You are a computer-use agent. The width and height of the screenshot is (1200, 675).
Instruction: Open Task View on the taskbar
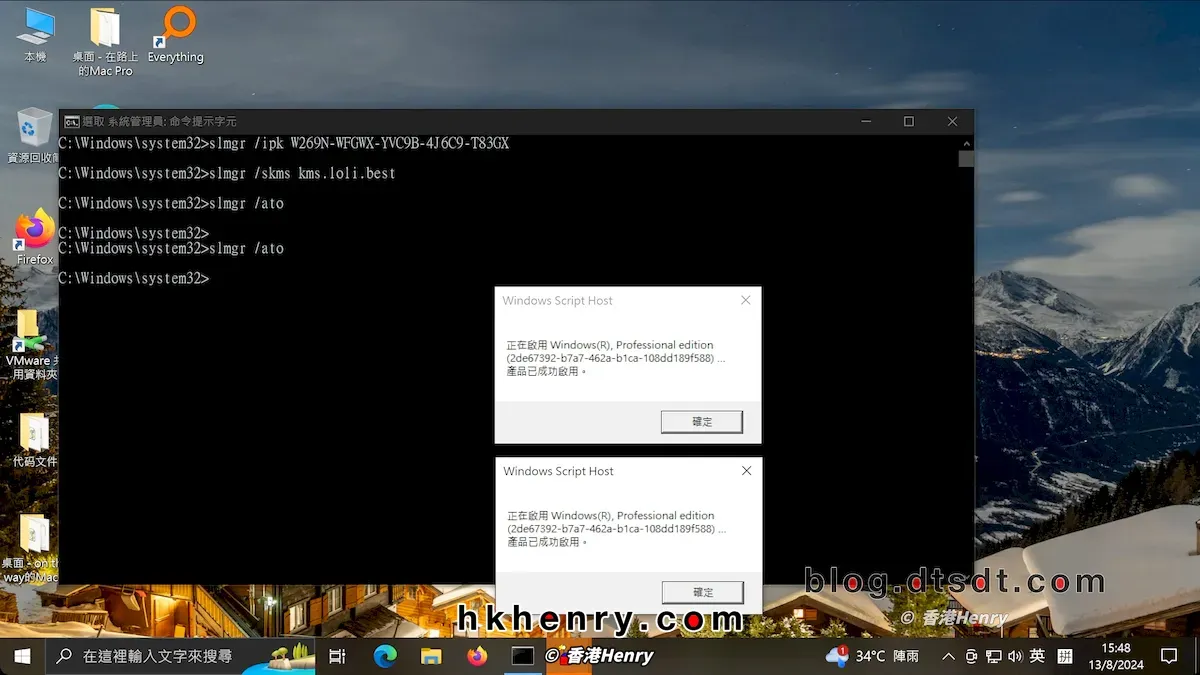point(337,656)
